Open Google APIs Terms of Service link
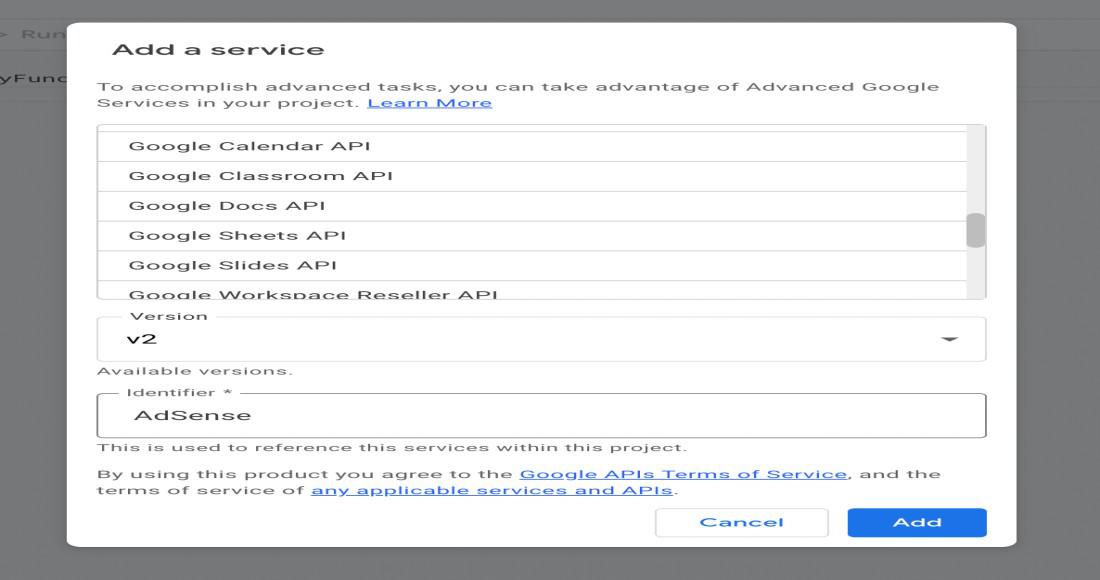Image resolution: width=1100 pixels, height=580 pixels. click(x=683, y=474)
